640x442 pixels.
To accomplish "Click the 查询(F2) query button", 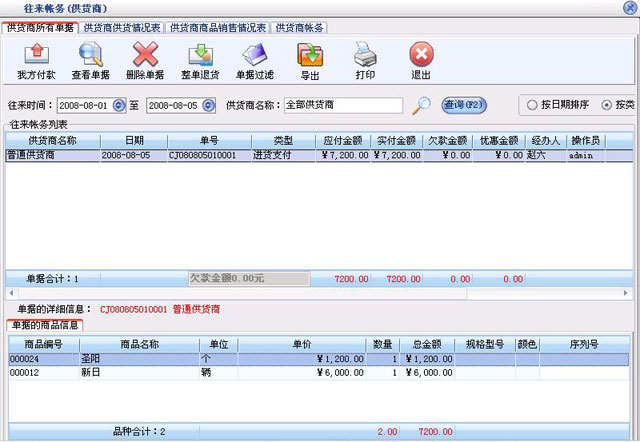I will click(464, 105).
